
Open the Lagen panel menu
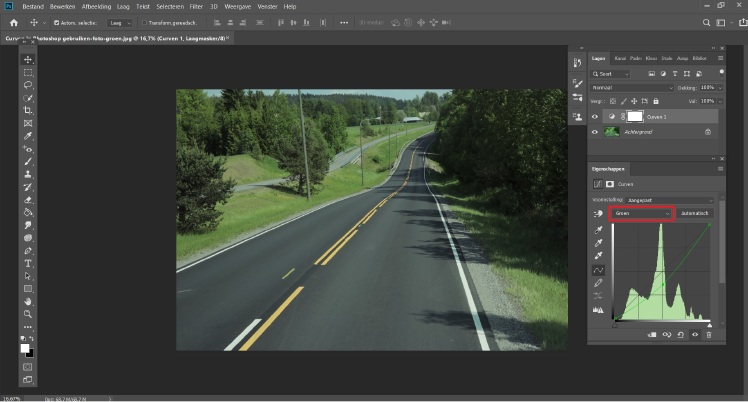(720, 58)
